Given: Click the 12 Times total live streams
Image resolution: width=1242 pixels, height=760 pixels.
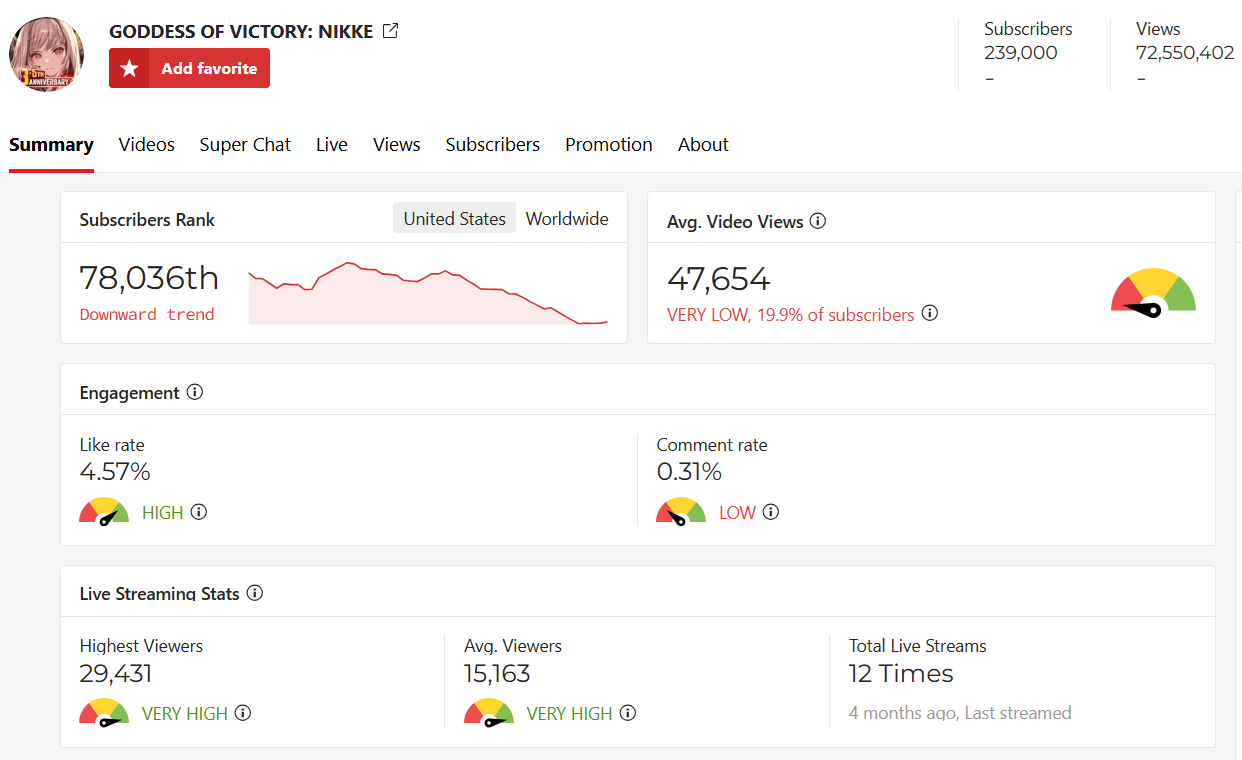Looking at the screenshot, I should click(901, 673).
